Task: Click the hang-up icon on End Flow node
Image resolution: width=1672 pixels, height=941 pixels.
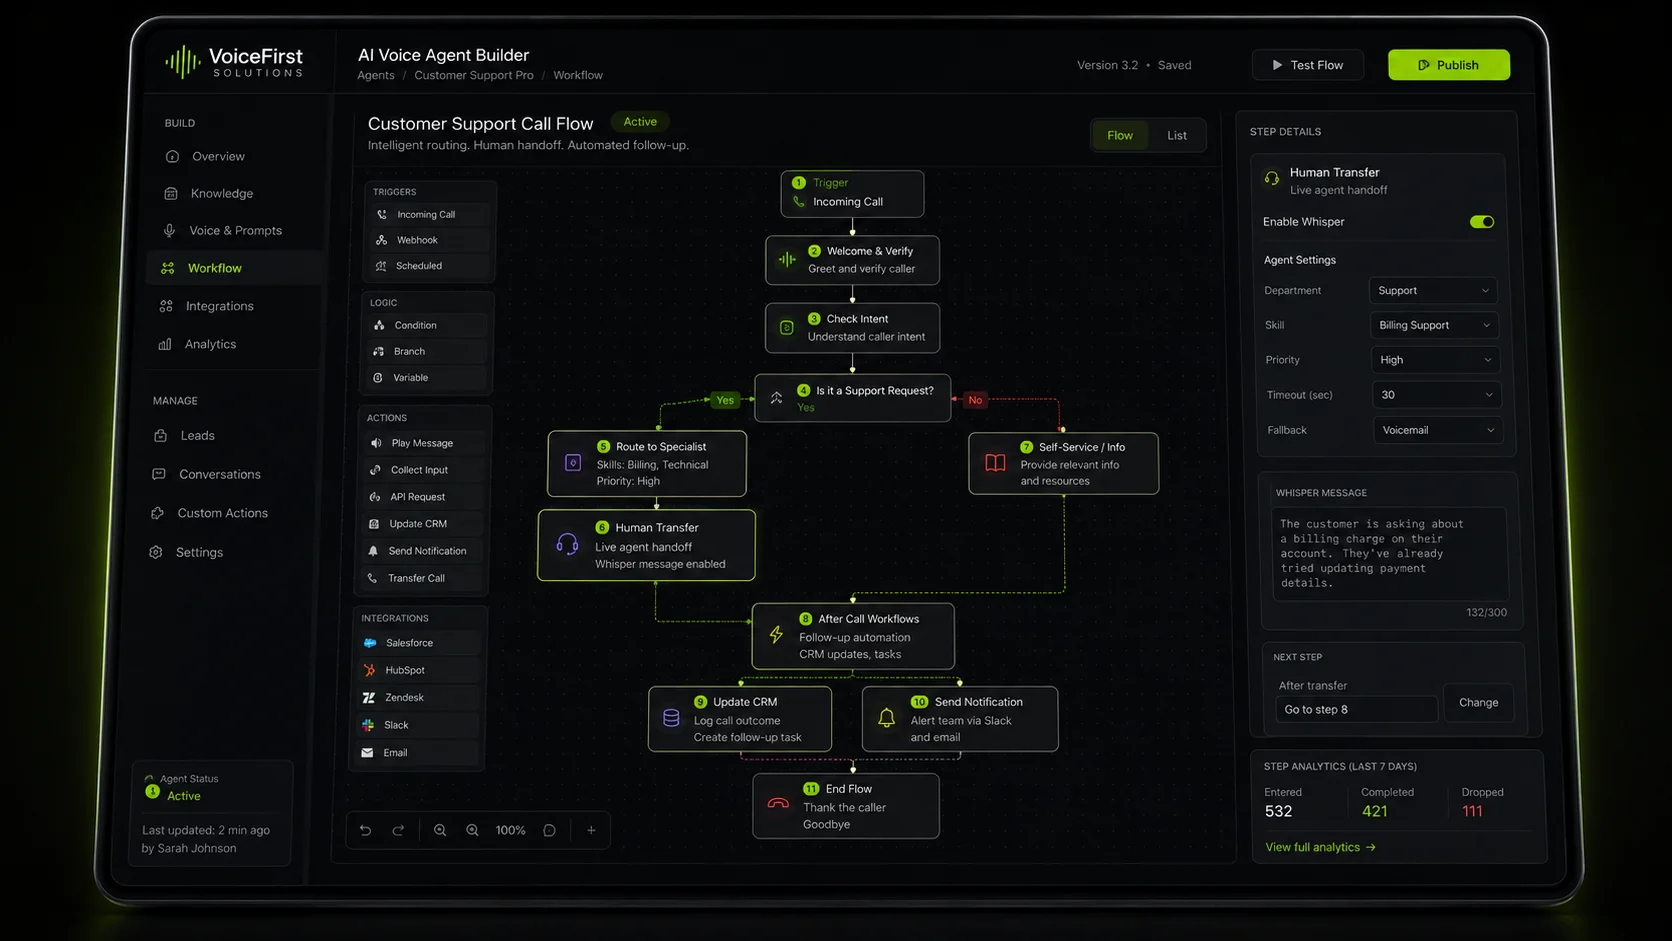Action: [x=778, y=803]
